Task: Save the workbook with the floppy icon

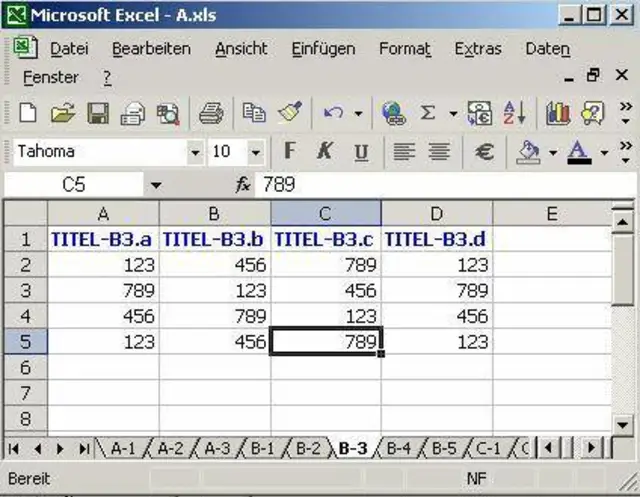Action: click(x=98, y=113)
